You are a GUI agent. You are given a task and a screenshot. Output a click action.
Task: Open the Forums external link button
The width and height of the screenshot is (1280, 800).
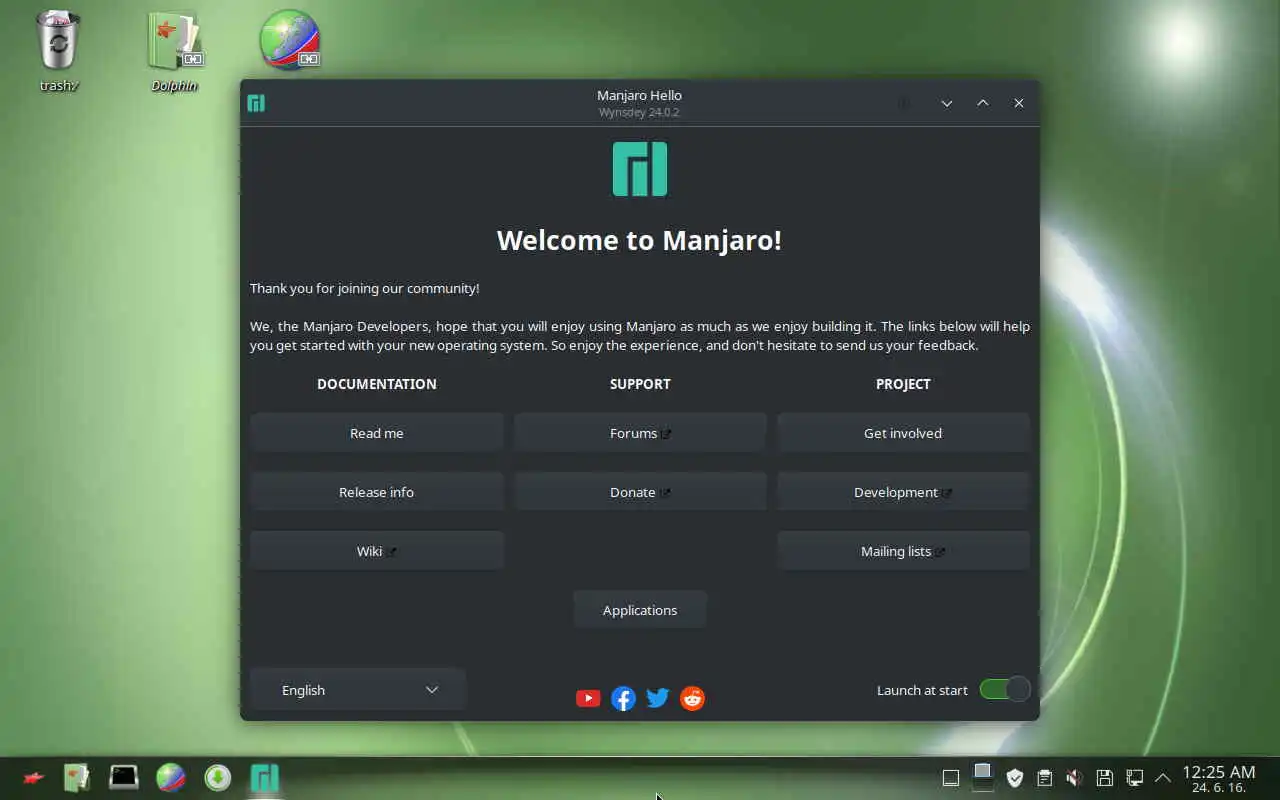click(640, 433)
